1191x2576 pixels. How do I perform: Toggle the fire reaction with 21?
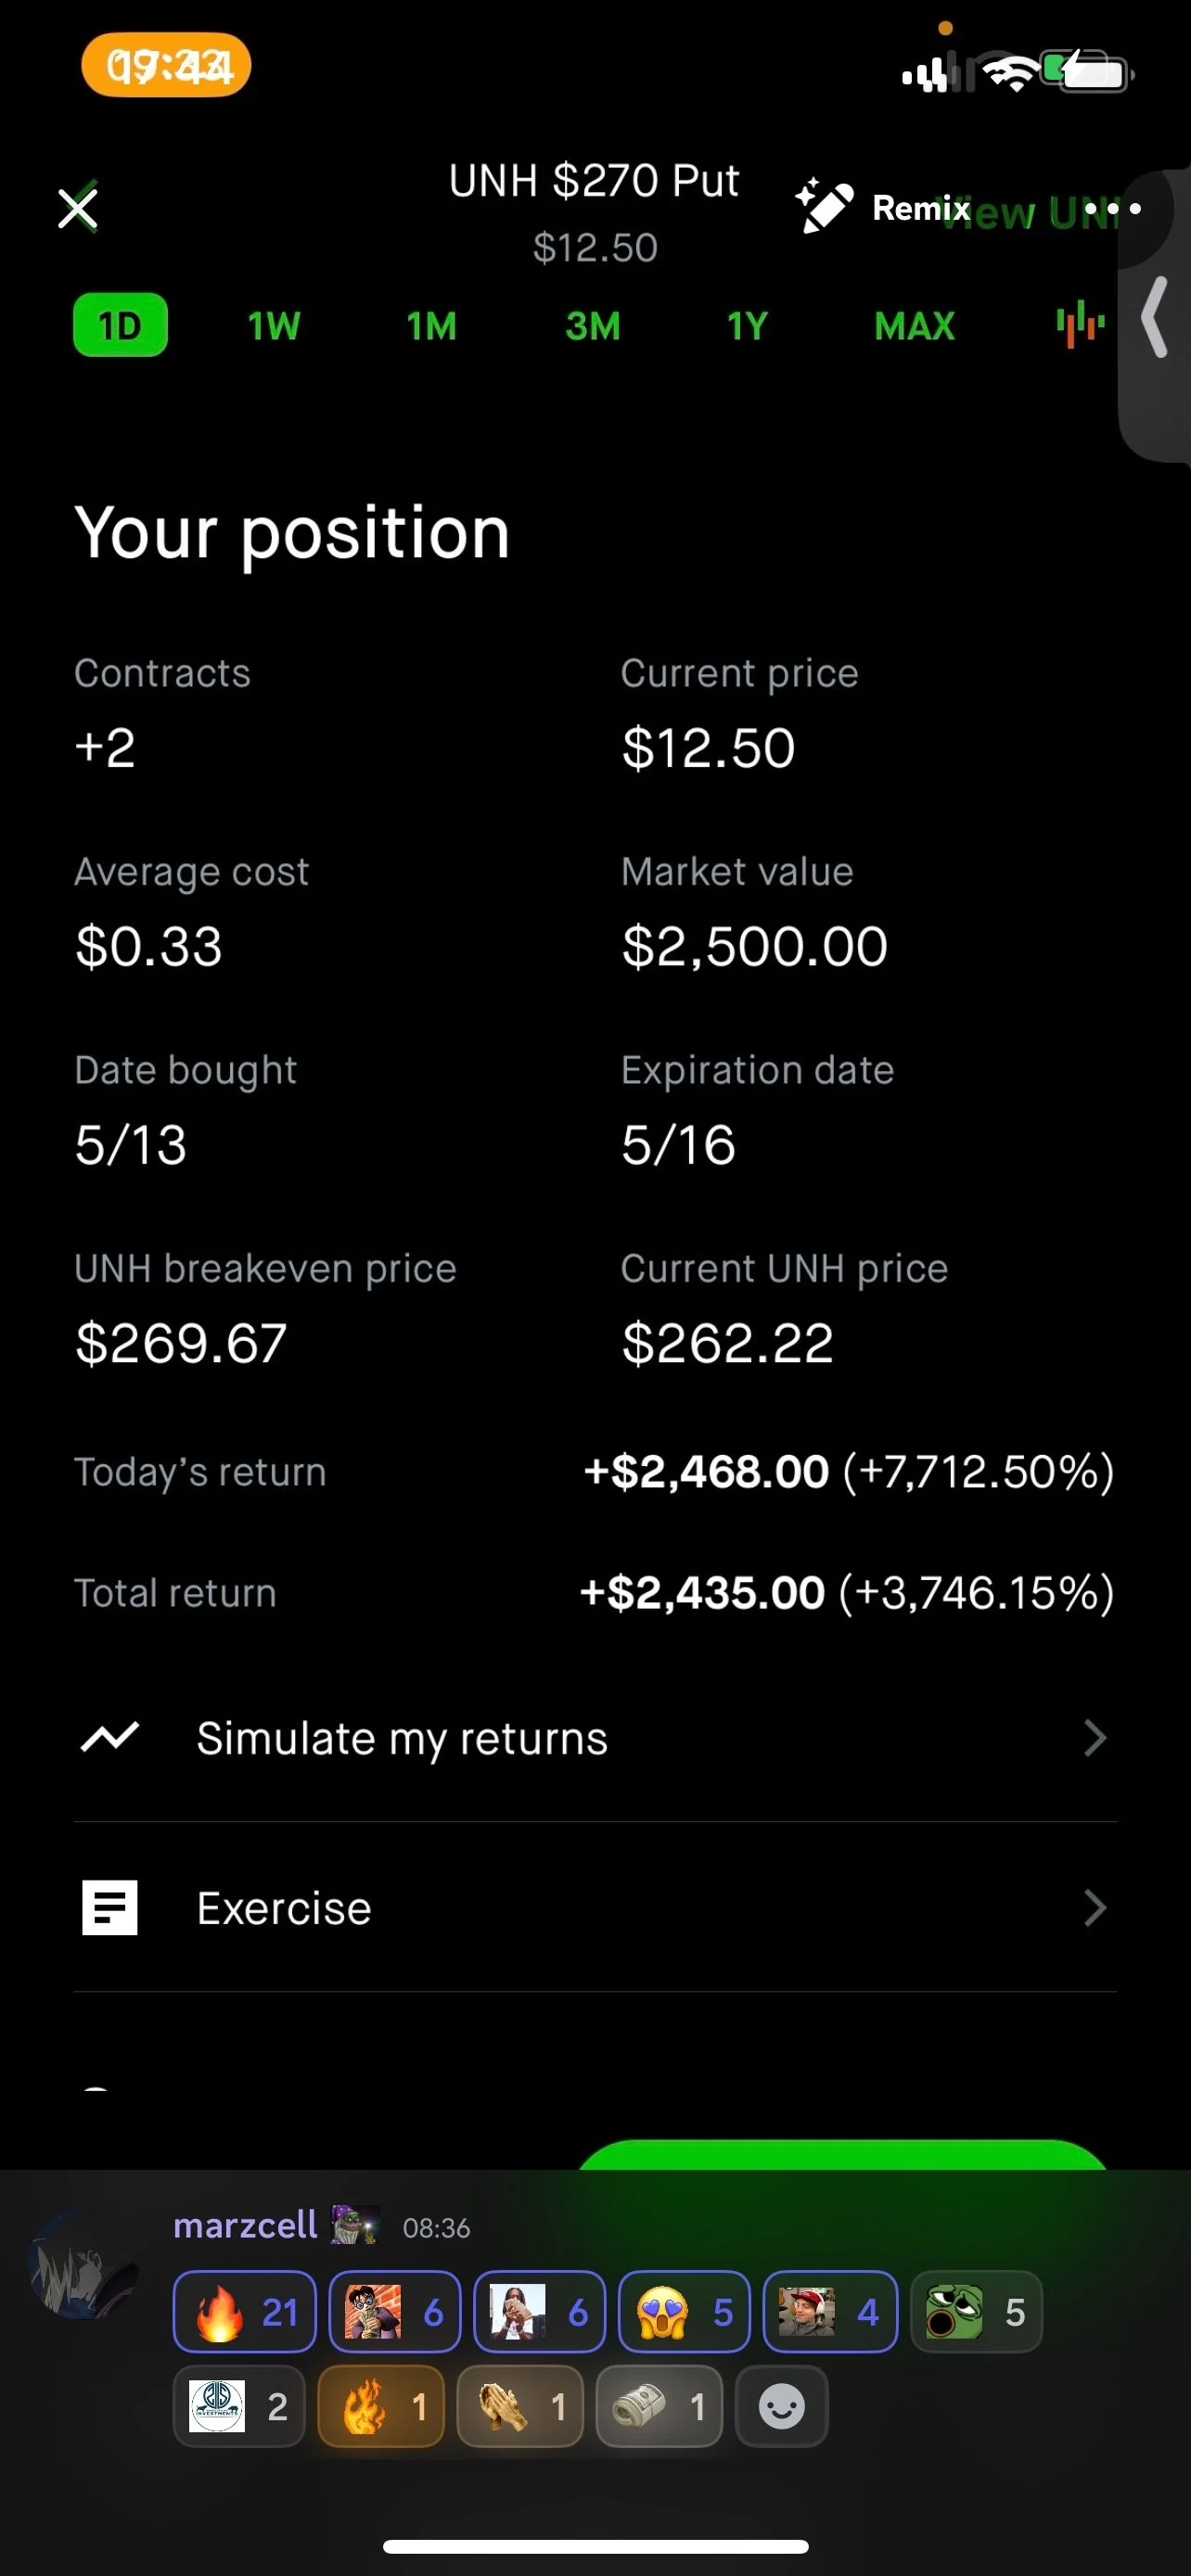tap(245, 2312)
